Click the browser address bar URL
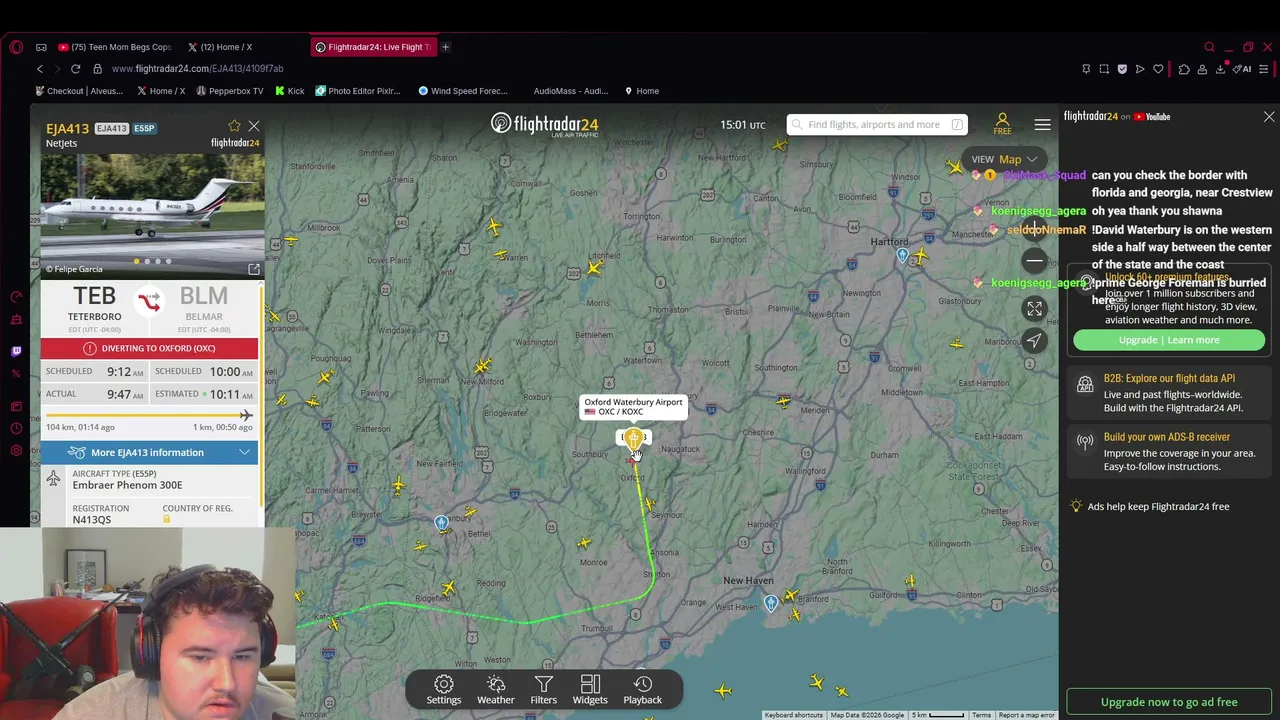Screen dimensions: 1280x720 [x=197, y=69]
